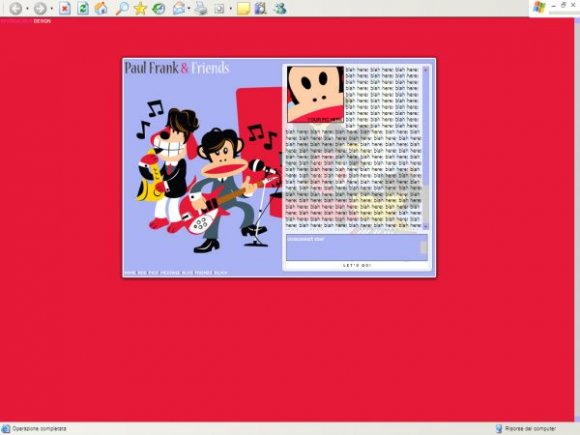Viewport: 580px width, 435px height.
Task: Click the status bar page icon
Action: click(x=6, y=429)
